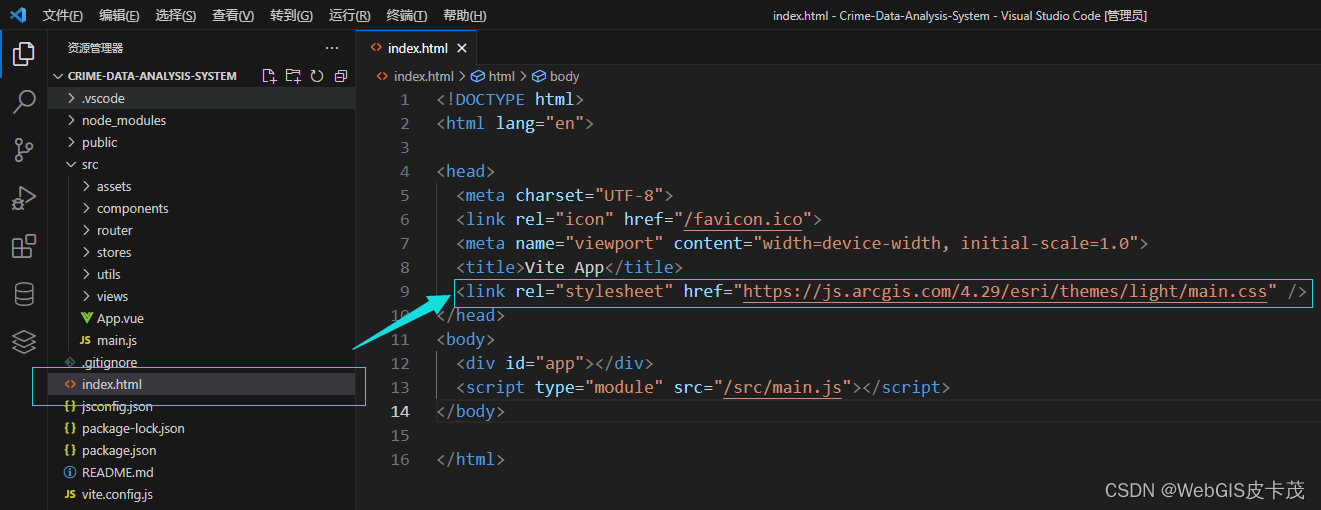Click the 资源管理器 panel title
The image size is (1321, 510).
96,48
